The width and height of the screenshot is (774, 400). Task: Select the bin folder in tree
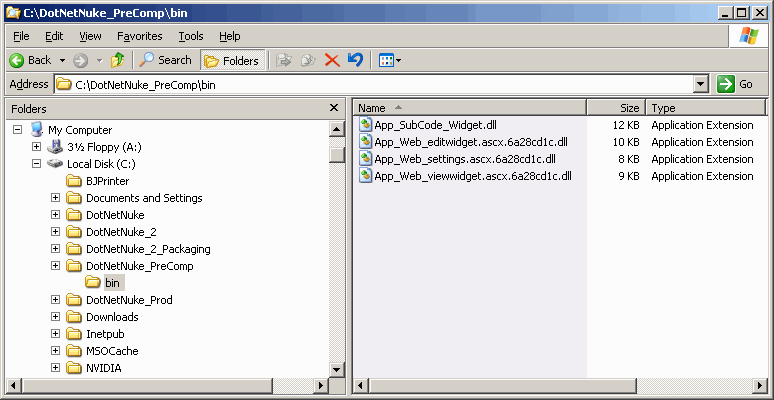click(x=112, y=283)
